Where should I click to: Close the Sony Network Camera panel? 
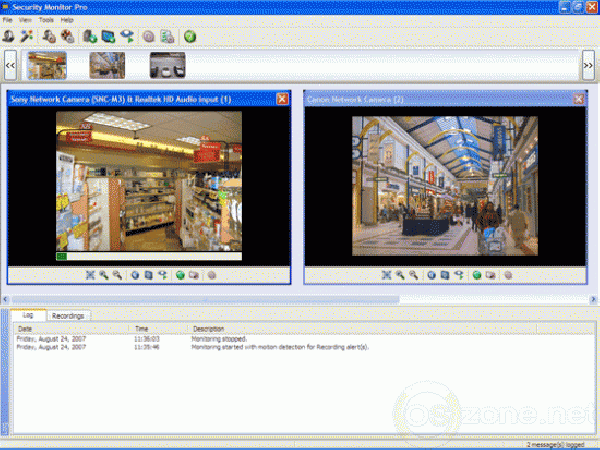(x=282, y=99)
